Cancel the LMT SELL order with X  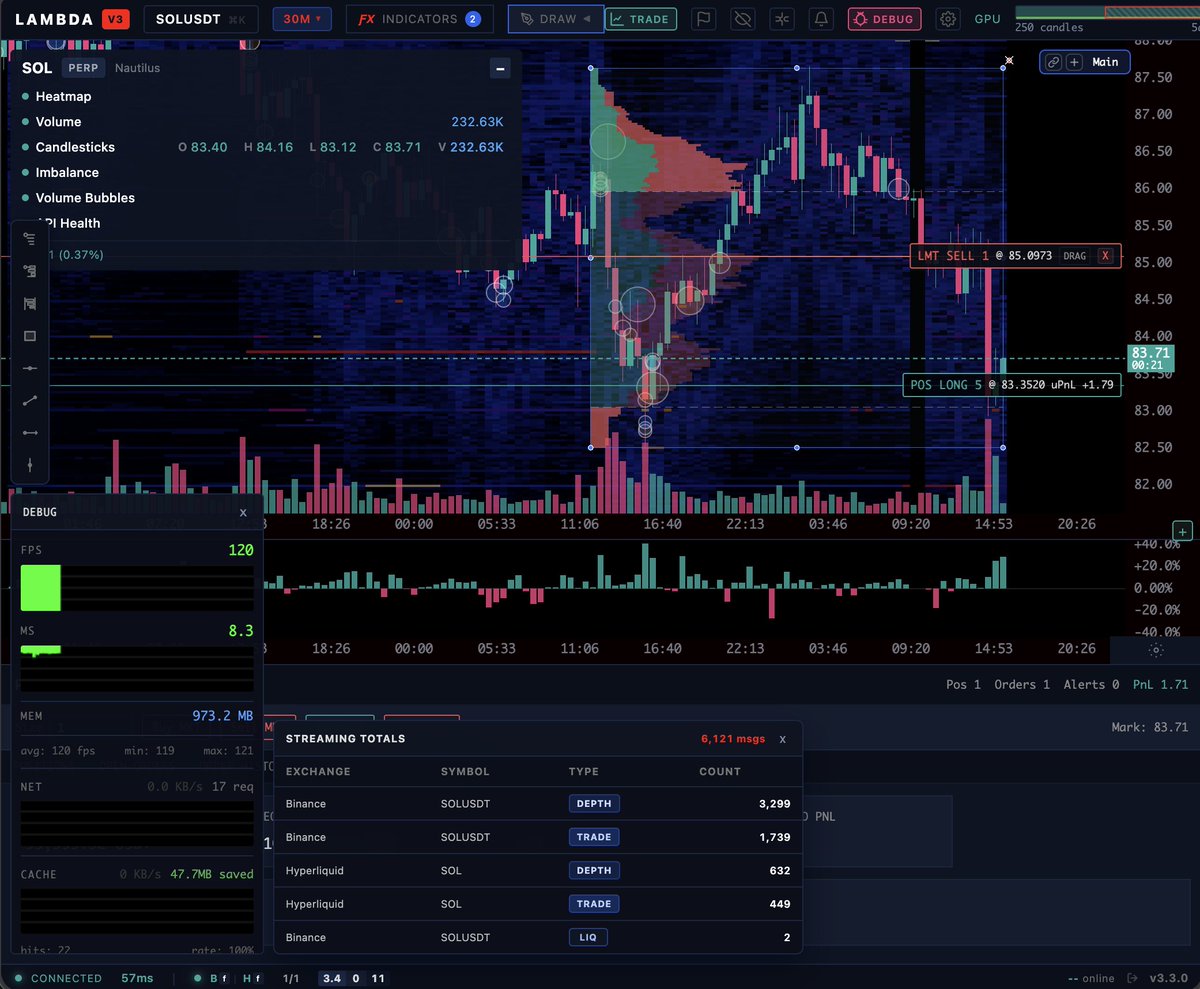(x=1105, y=256)
